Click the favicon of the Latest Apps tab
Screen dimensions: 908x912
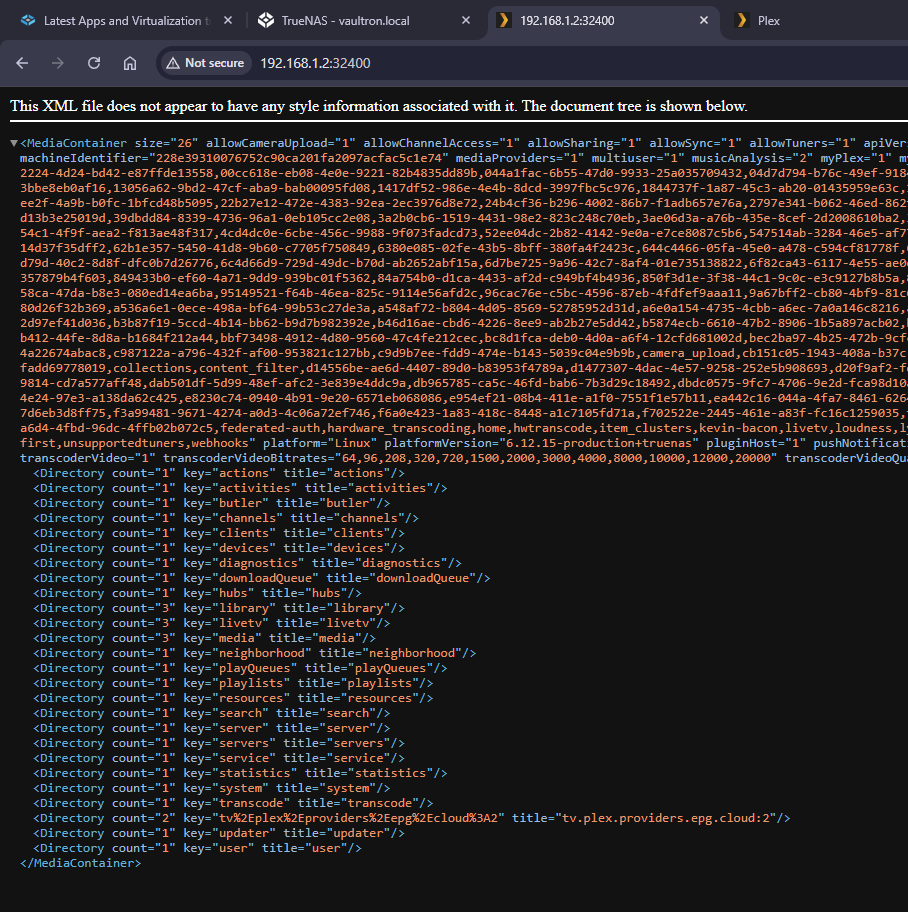coord(28,20)
